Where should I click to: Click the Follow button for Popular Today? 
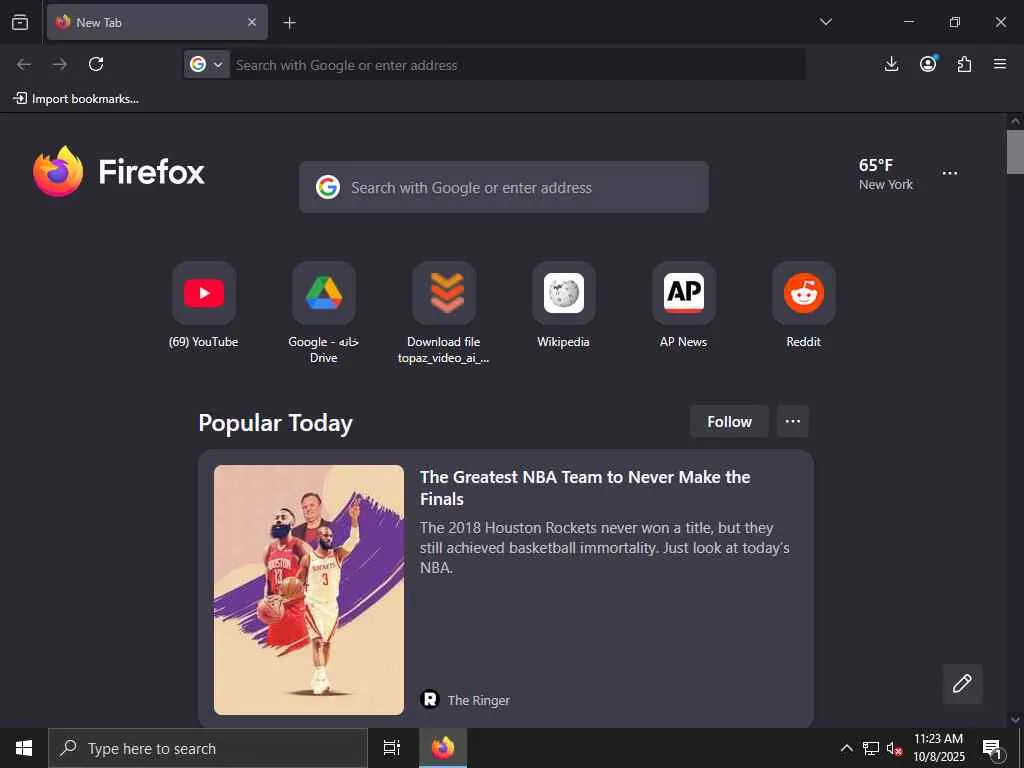pyautogui.click(x=729, y=422)
